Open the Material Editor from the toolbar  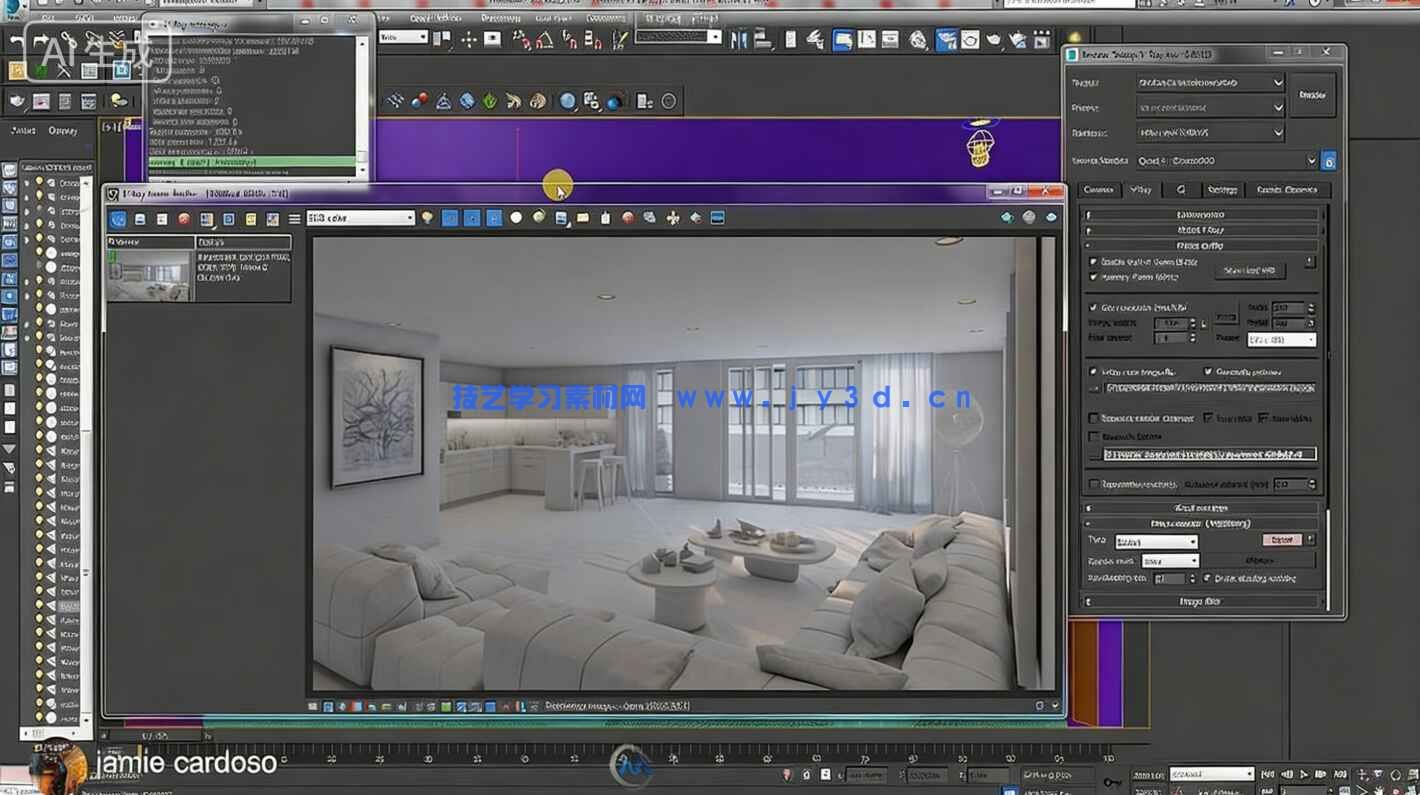[x=919, y=39]
